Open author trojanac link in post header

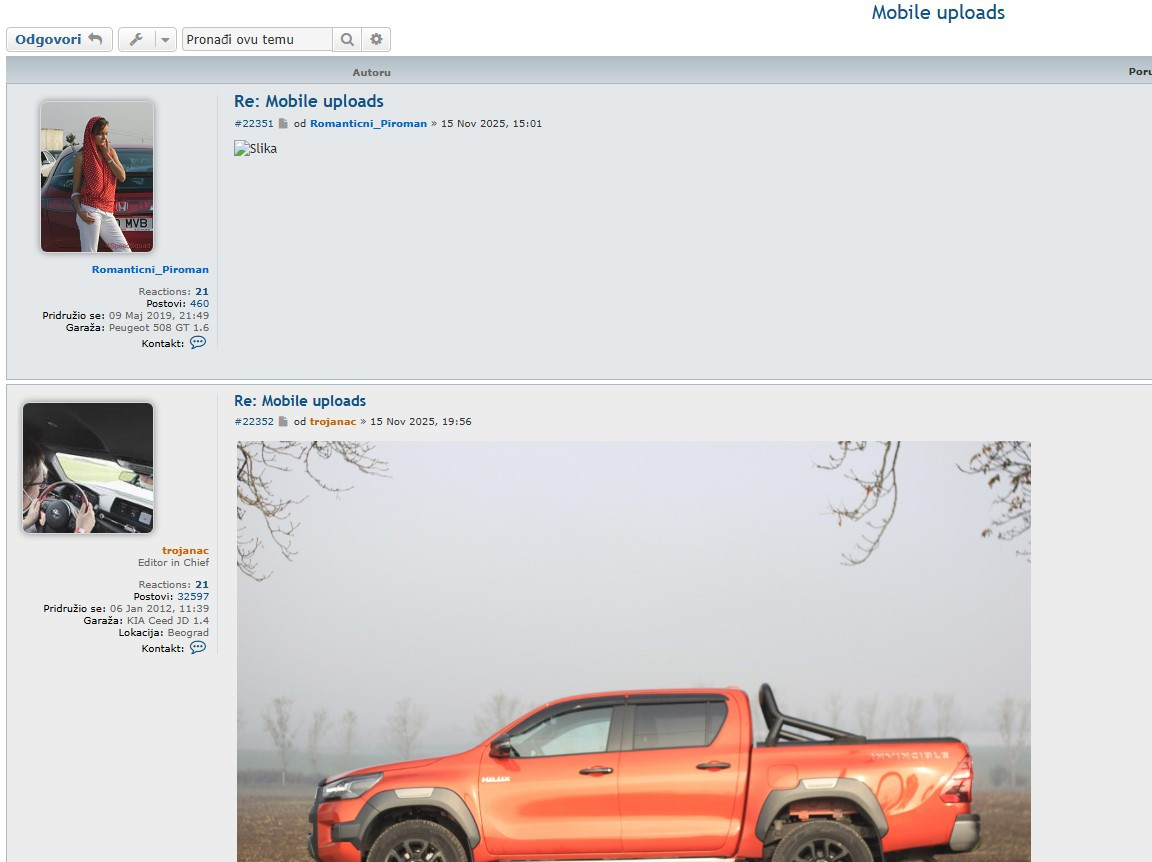coord(333,422)
